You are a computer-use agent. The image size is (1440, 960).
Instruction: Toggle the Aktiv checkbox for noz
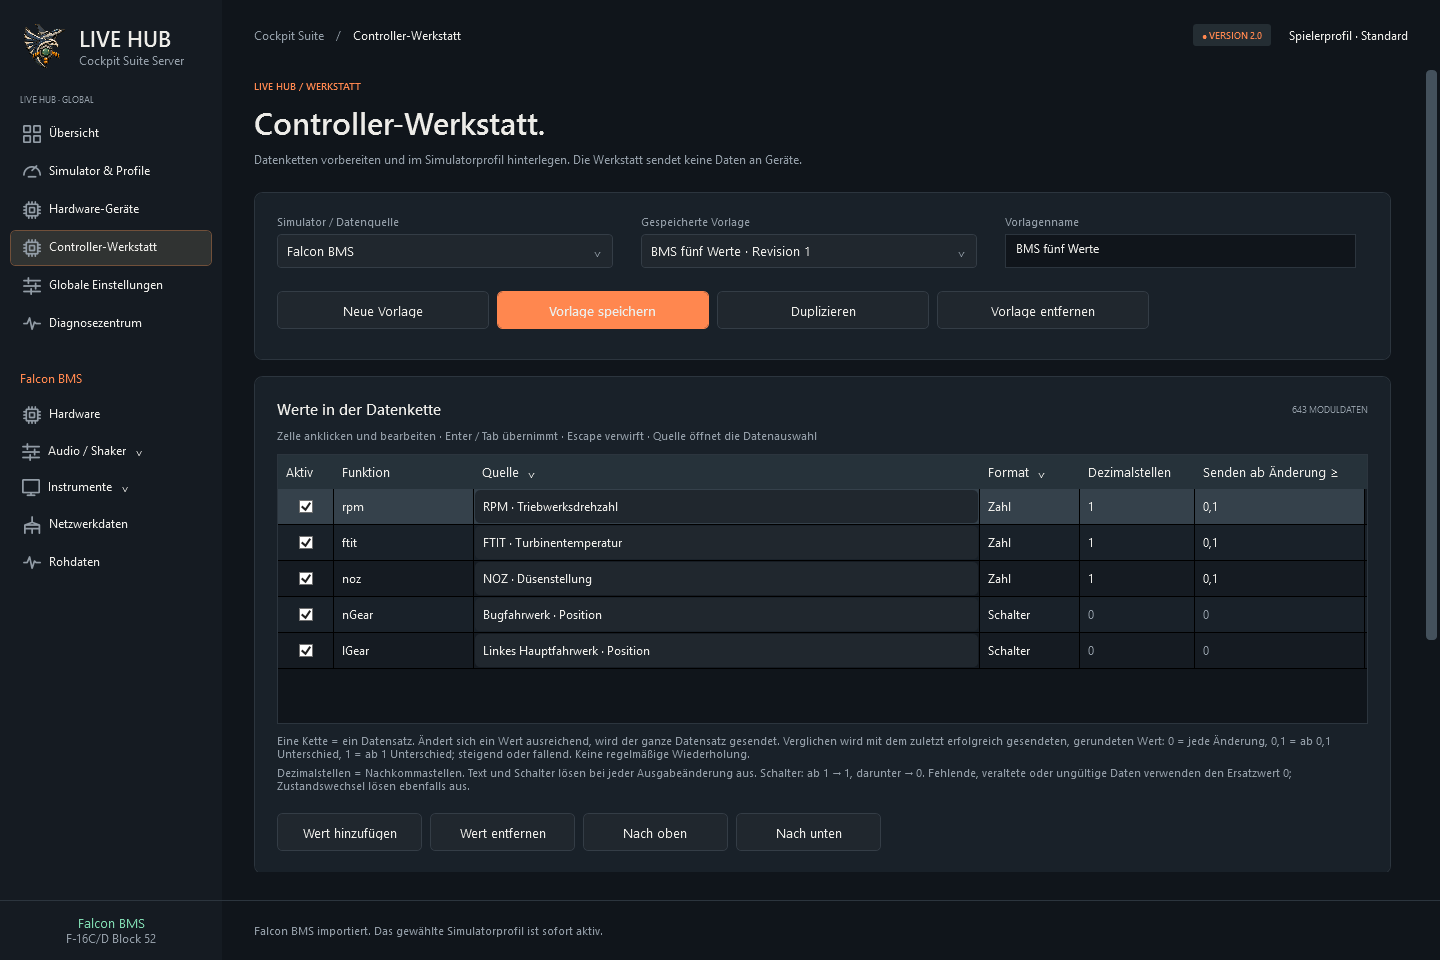[306, 579]
